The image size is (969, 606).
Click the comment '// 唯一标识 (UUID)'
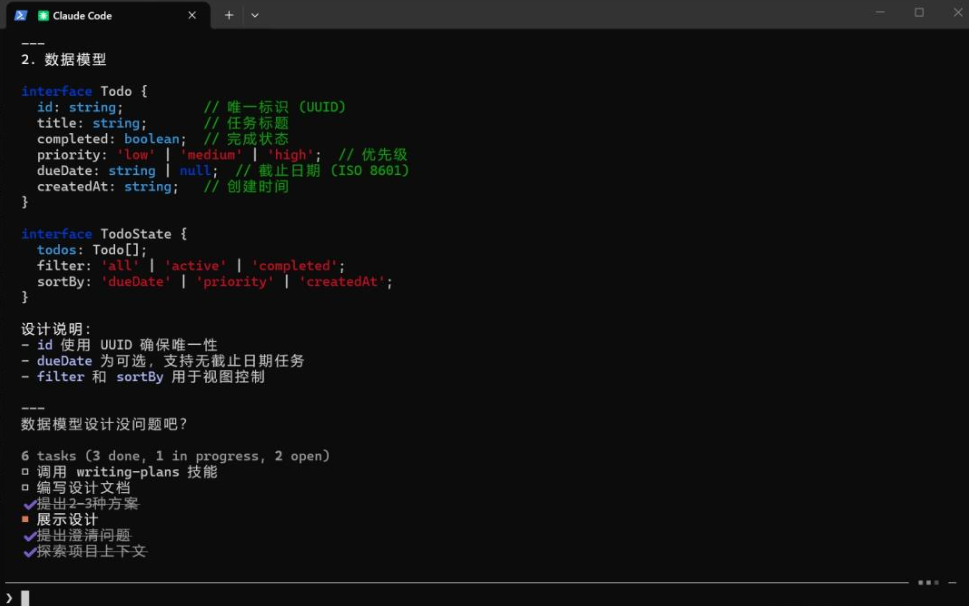[x=274, y=107]
